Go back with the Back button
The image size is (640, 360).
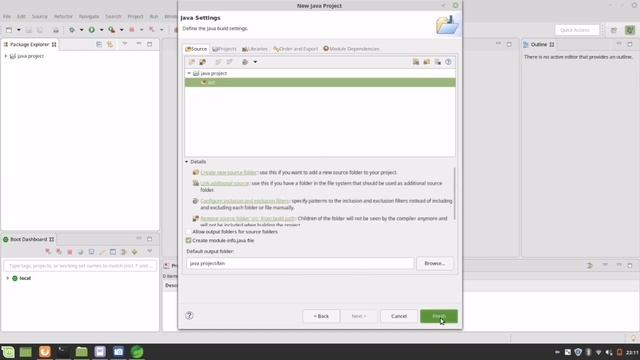[321, 316]
